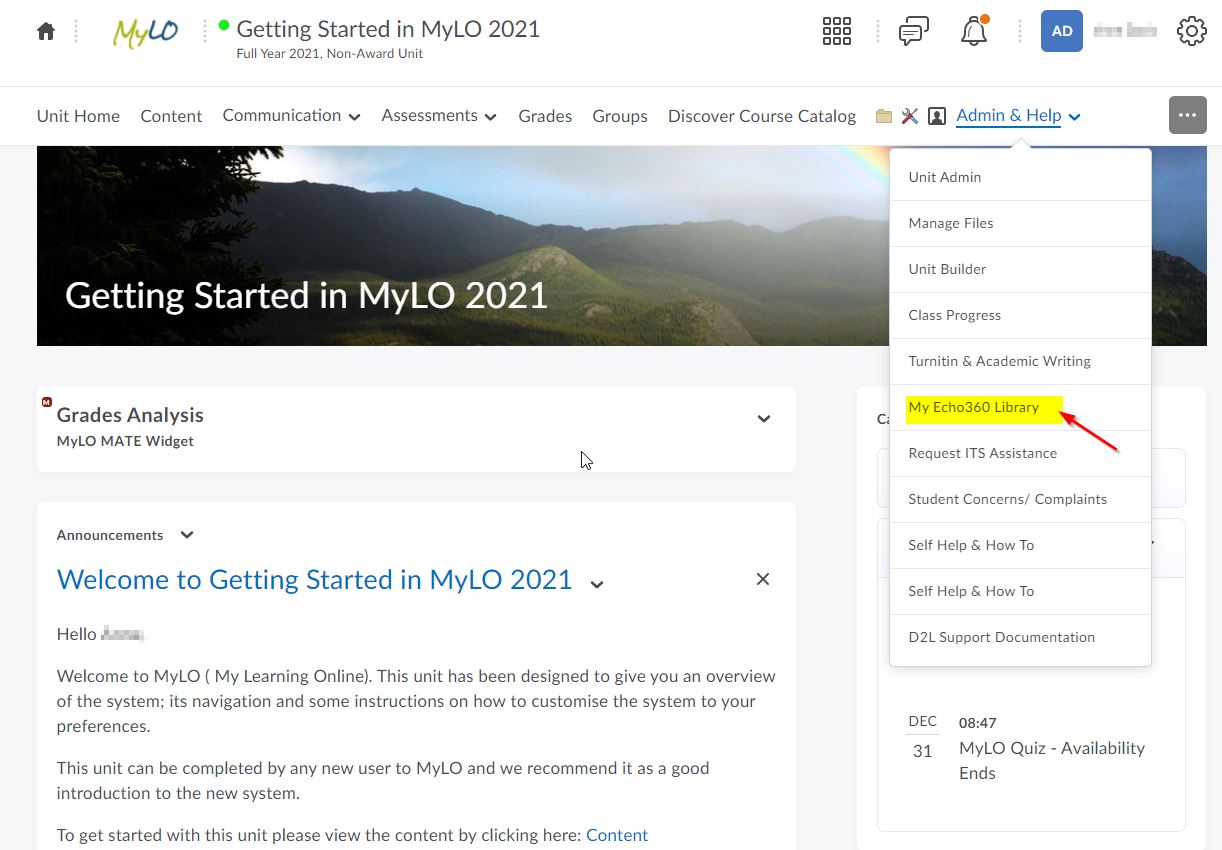
Task: Choose Unit Builder in the dropdown
Action: (x=1020, y=269)
